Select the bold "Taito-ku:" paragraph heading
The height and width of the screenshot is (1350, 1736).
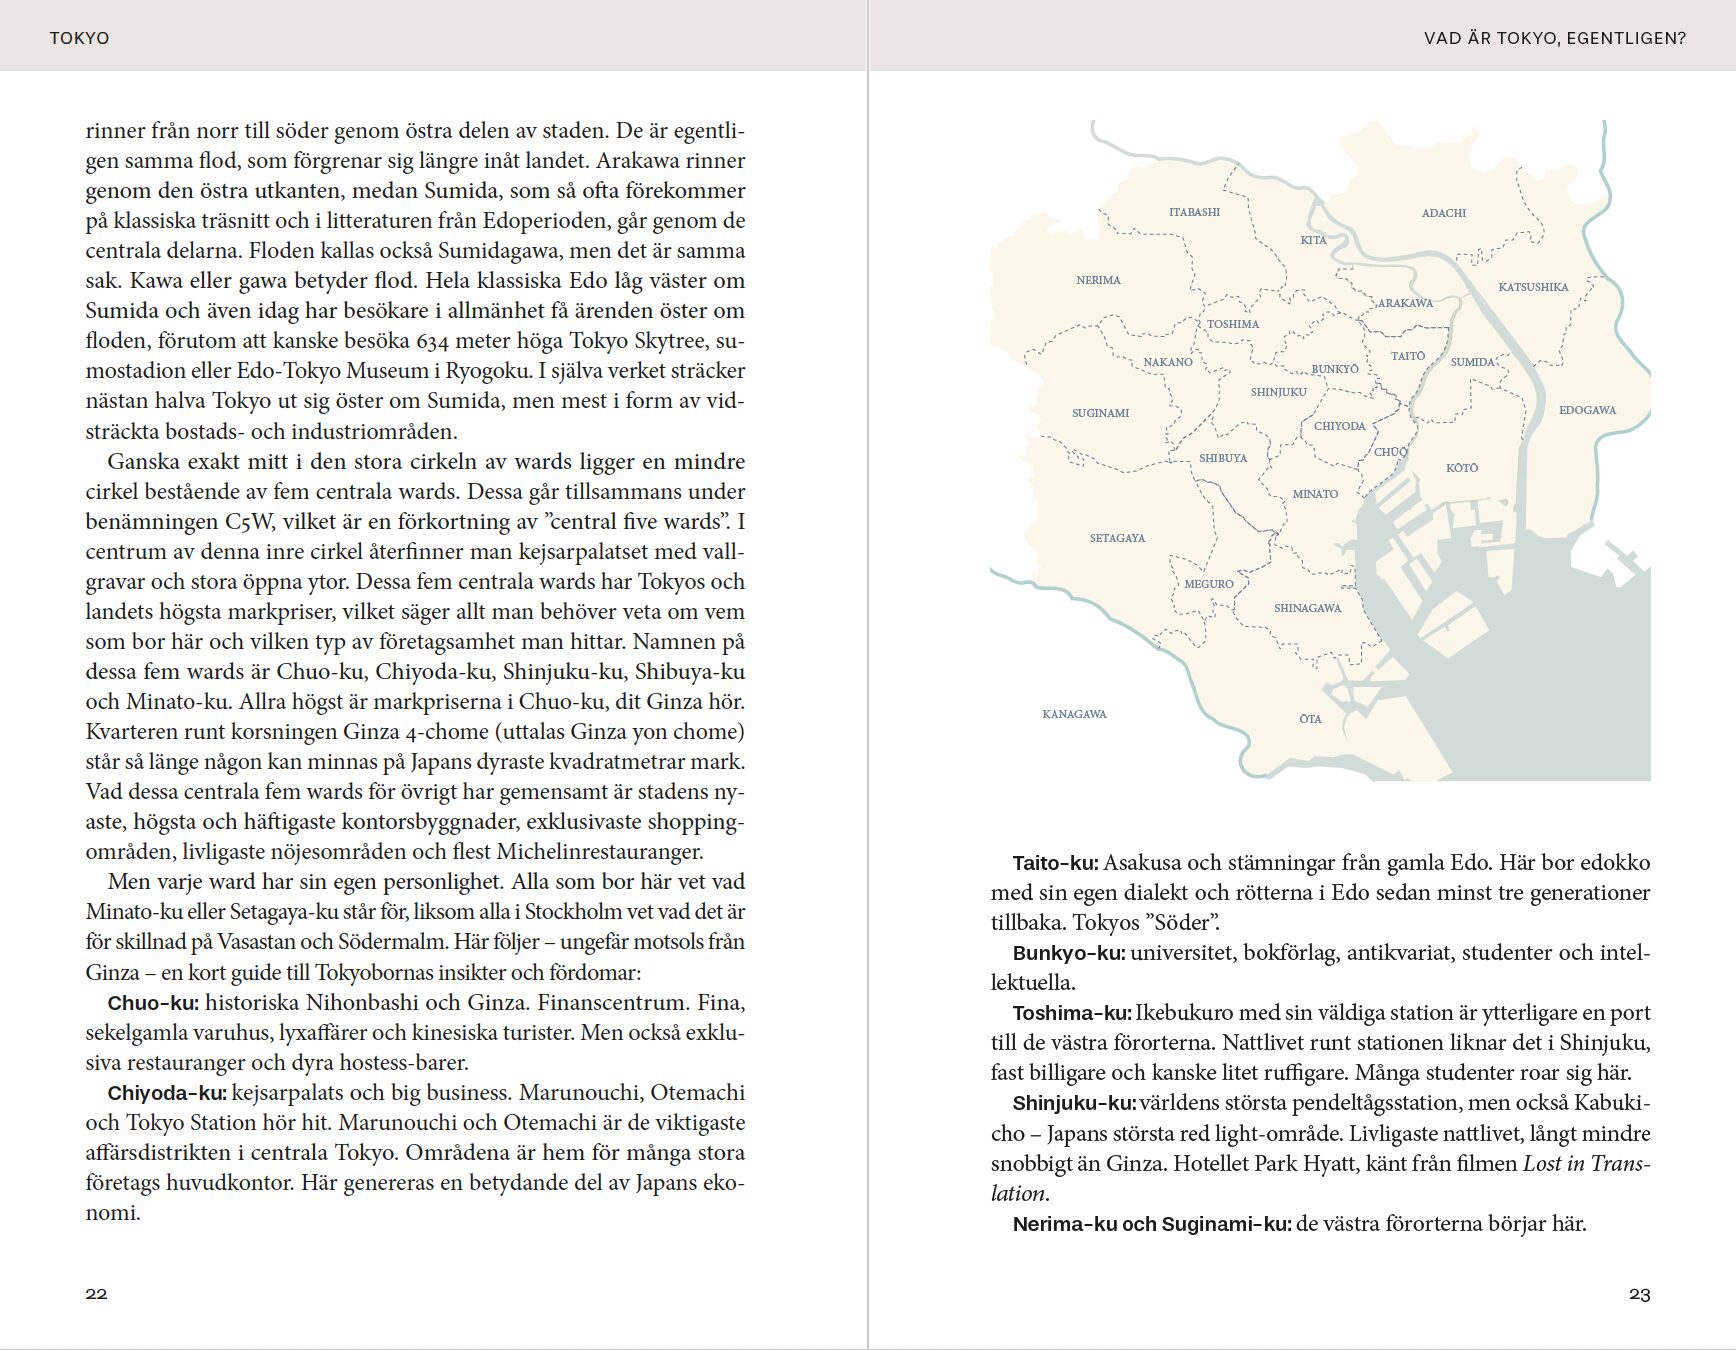[x=1055, y=863]
